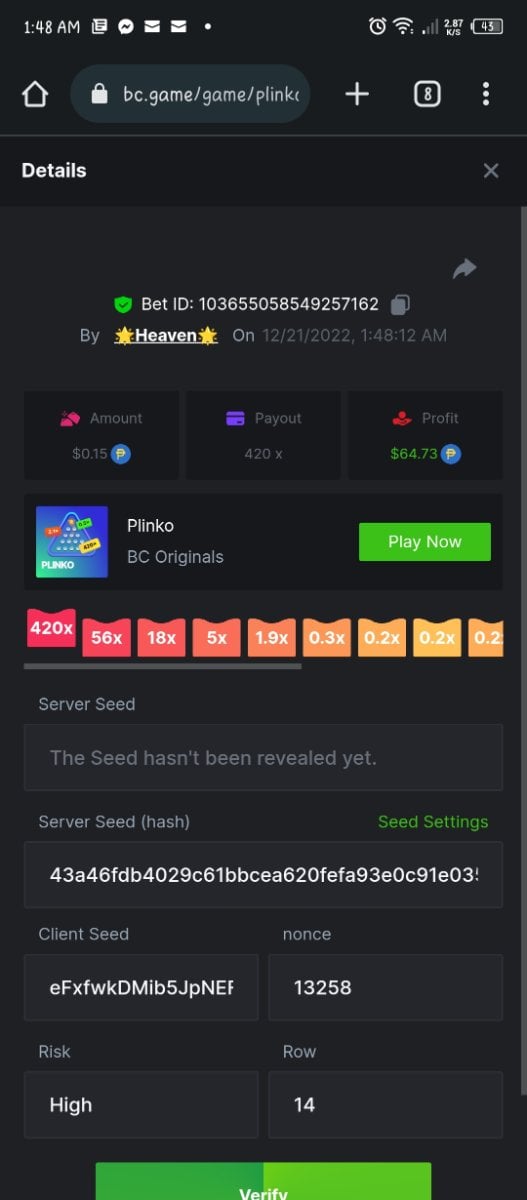Screen dimensions: 527x1200
Task: Open the Risk field set to High
Action: tap(141, 1105)
